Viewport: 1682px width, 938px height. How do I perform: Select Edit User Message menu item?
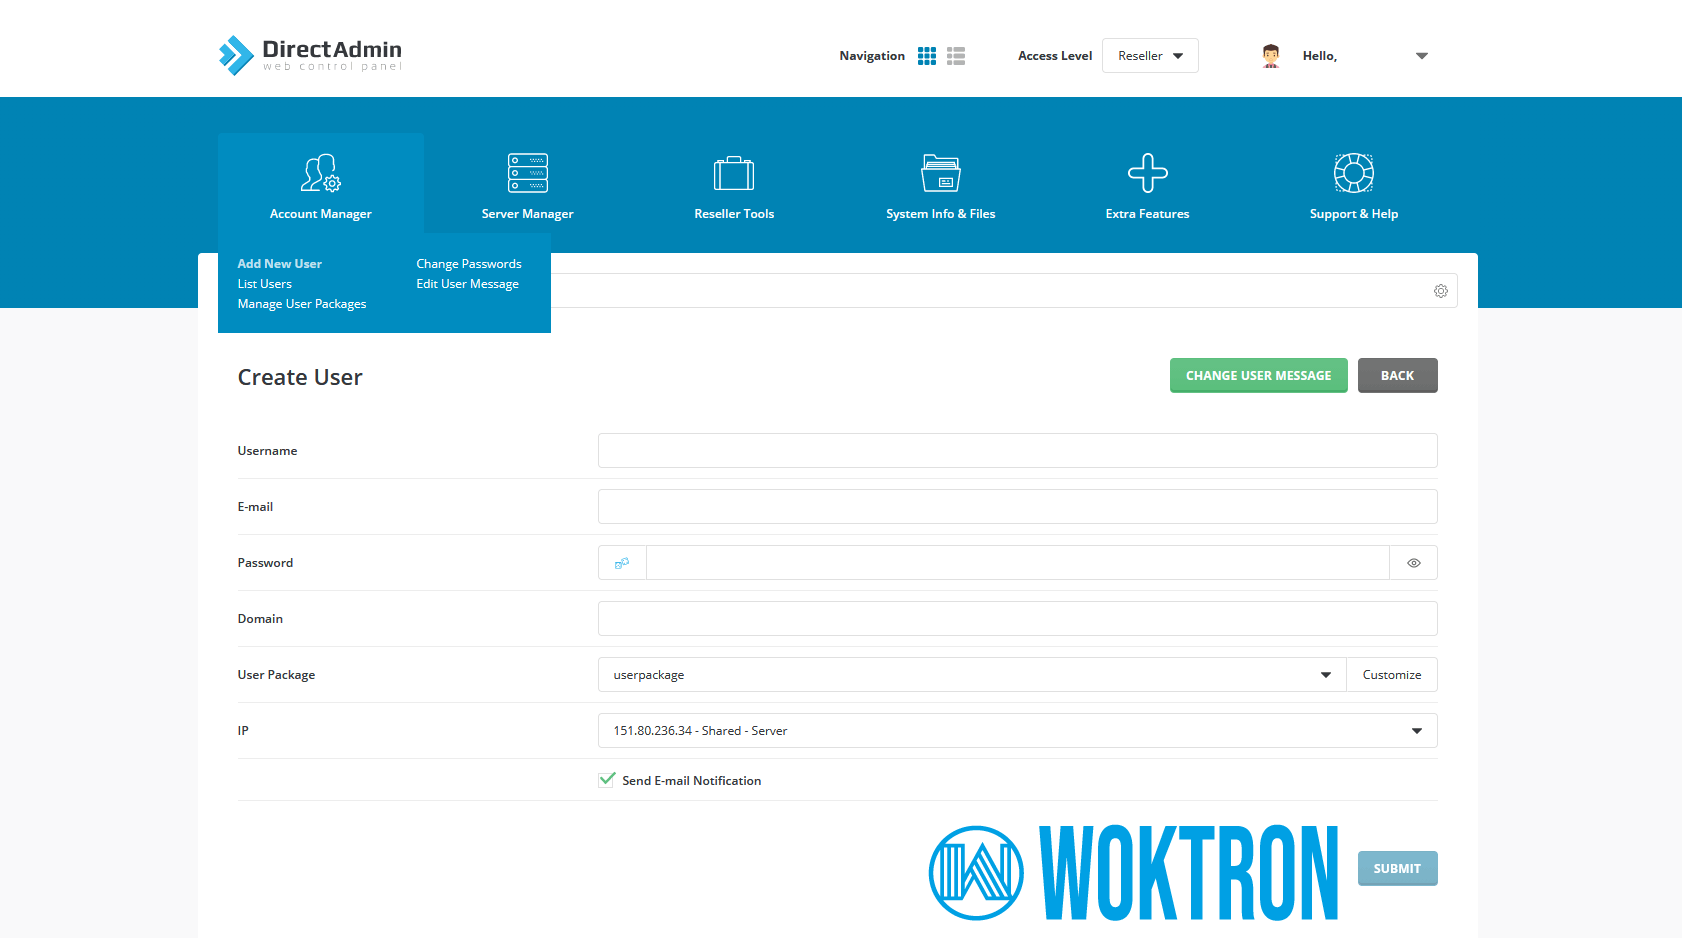468,284
